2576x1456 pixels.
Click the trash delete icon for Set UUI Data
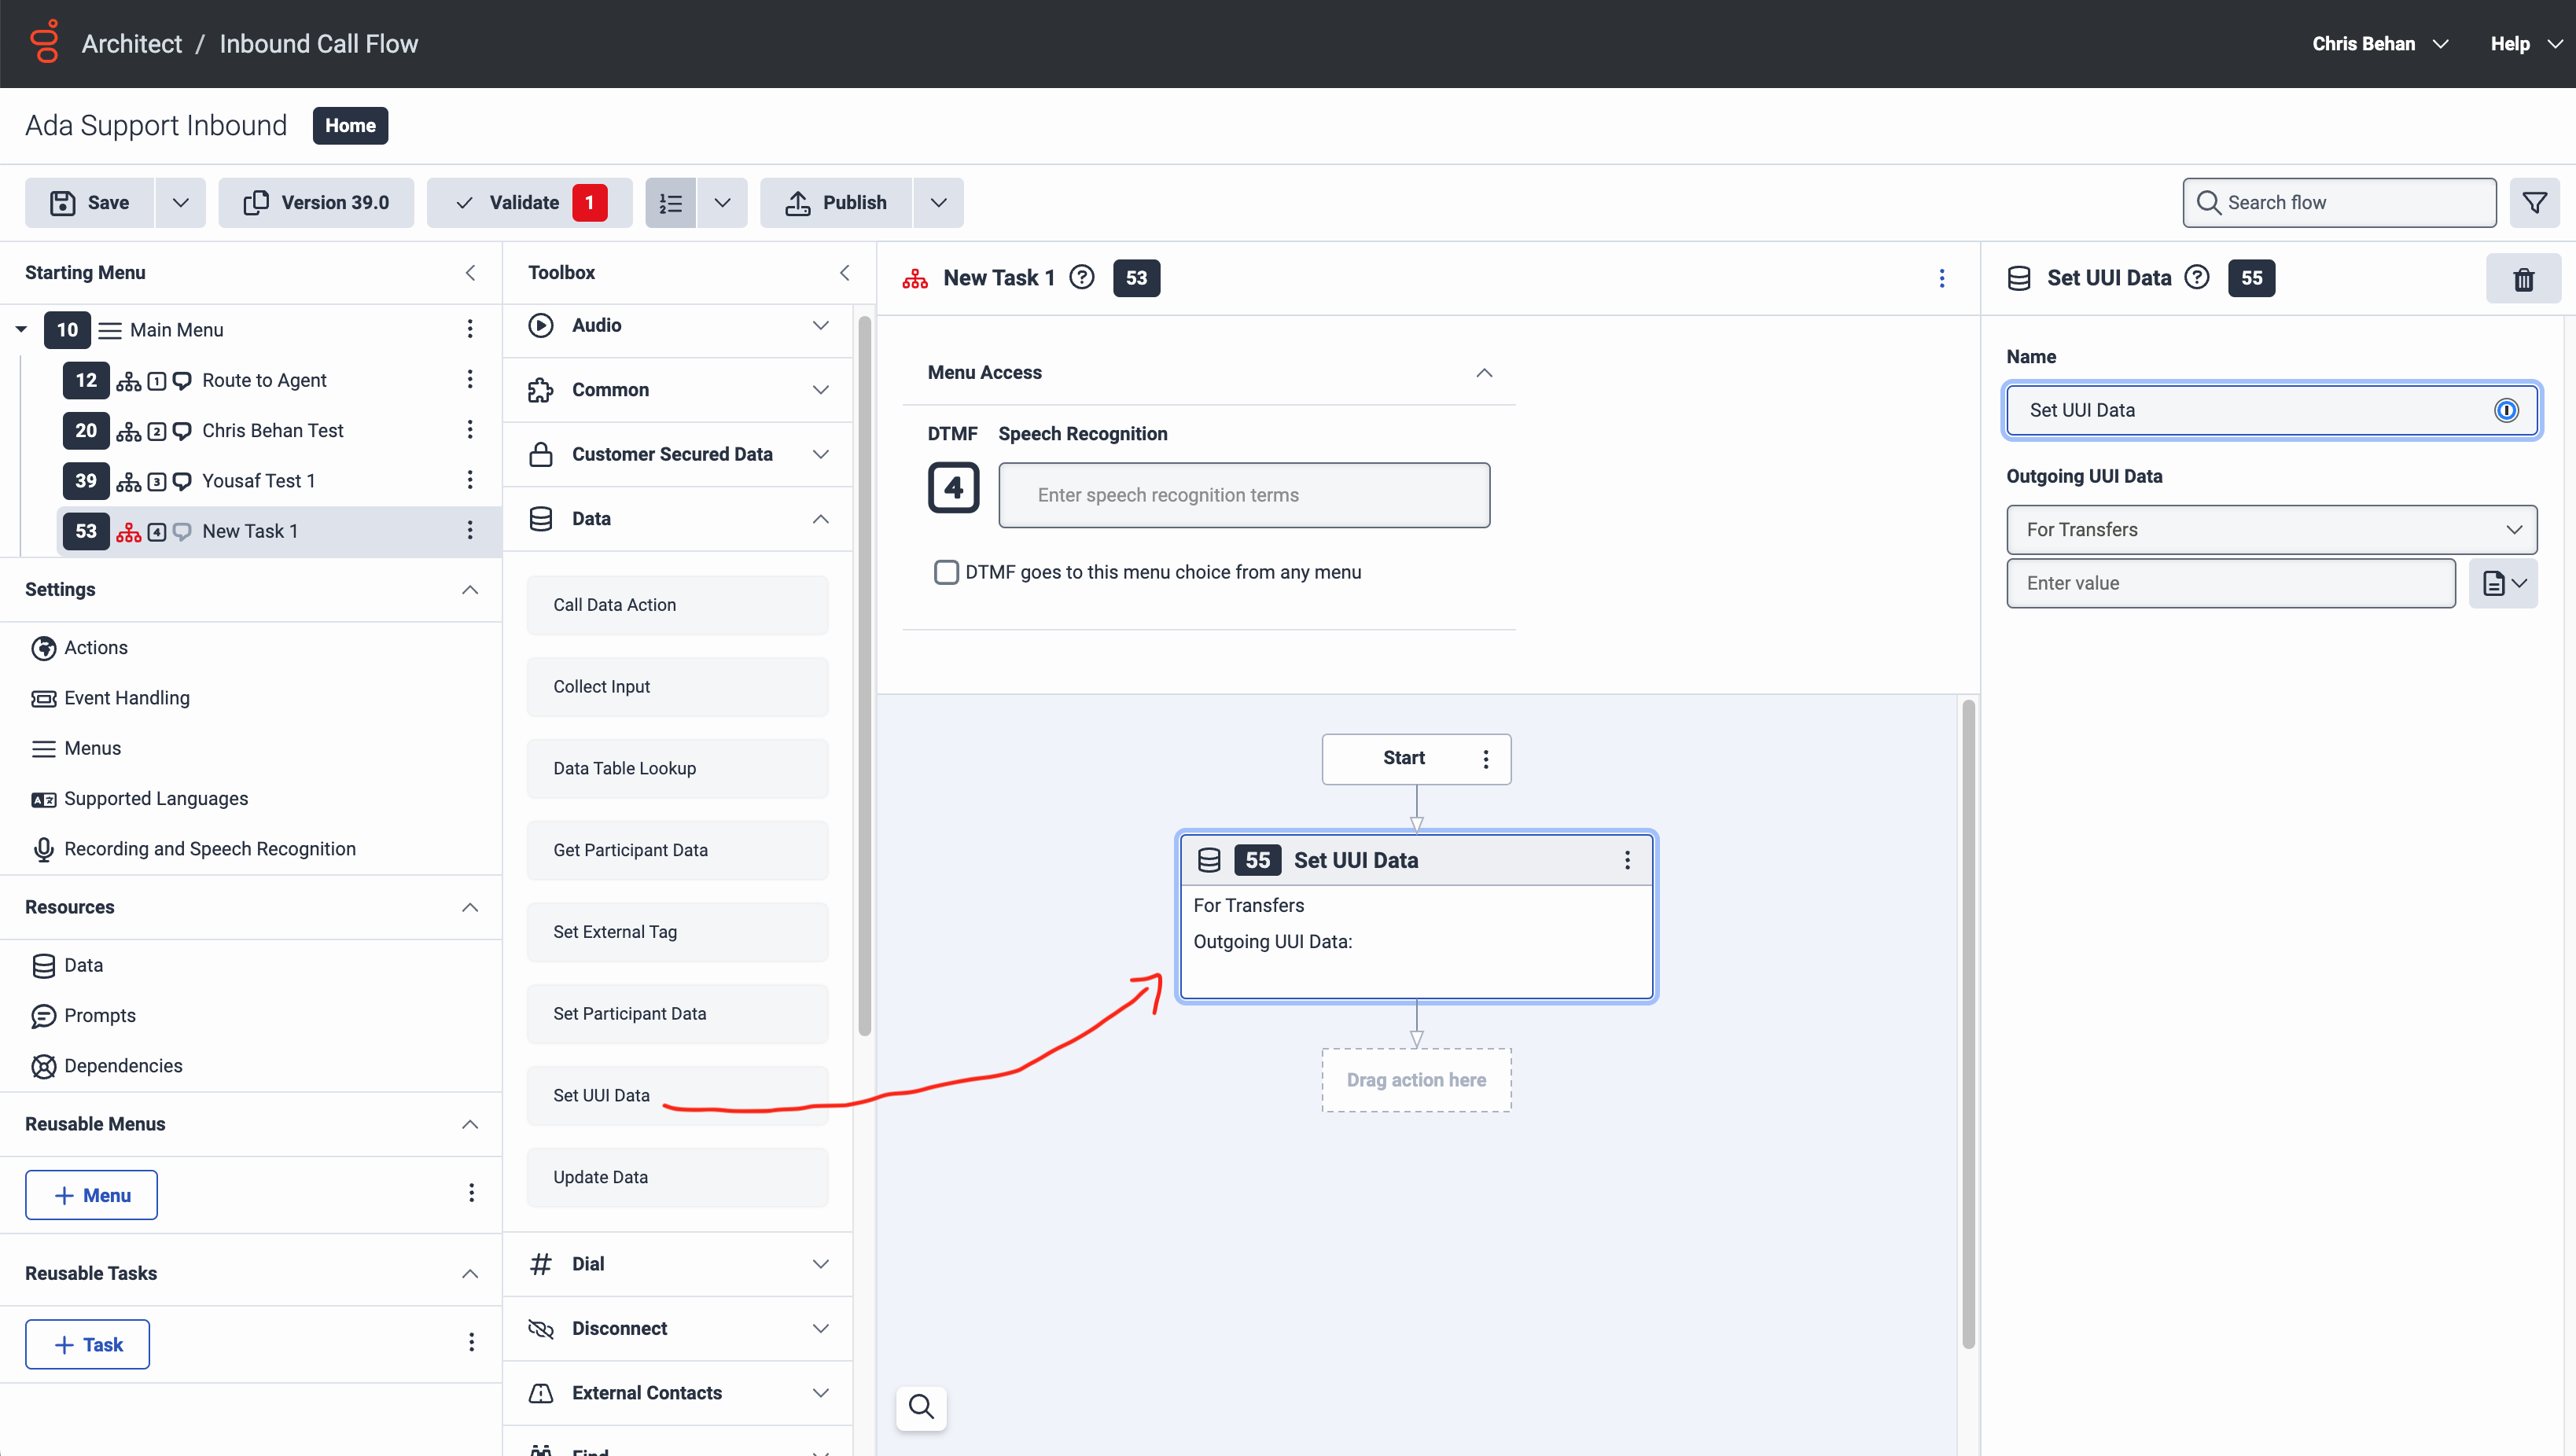pyautogui.click(x=2523, y=279)
